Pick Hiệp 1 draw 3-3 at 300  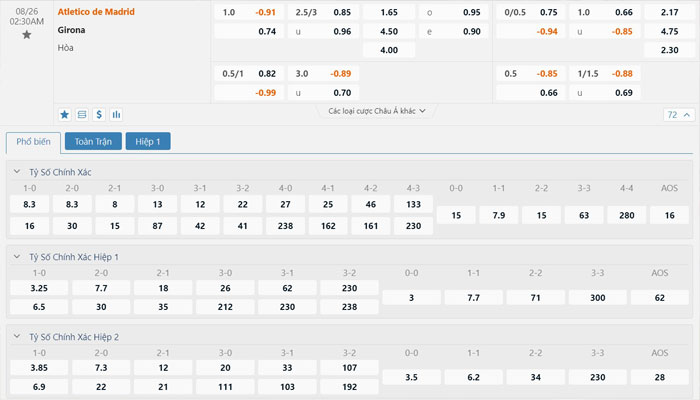[x=598, y=297]
